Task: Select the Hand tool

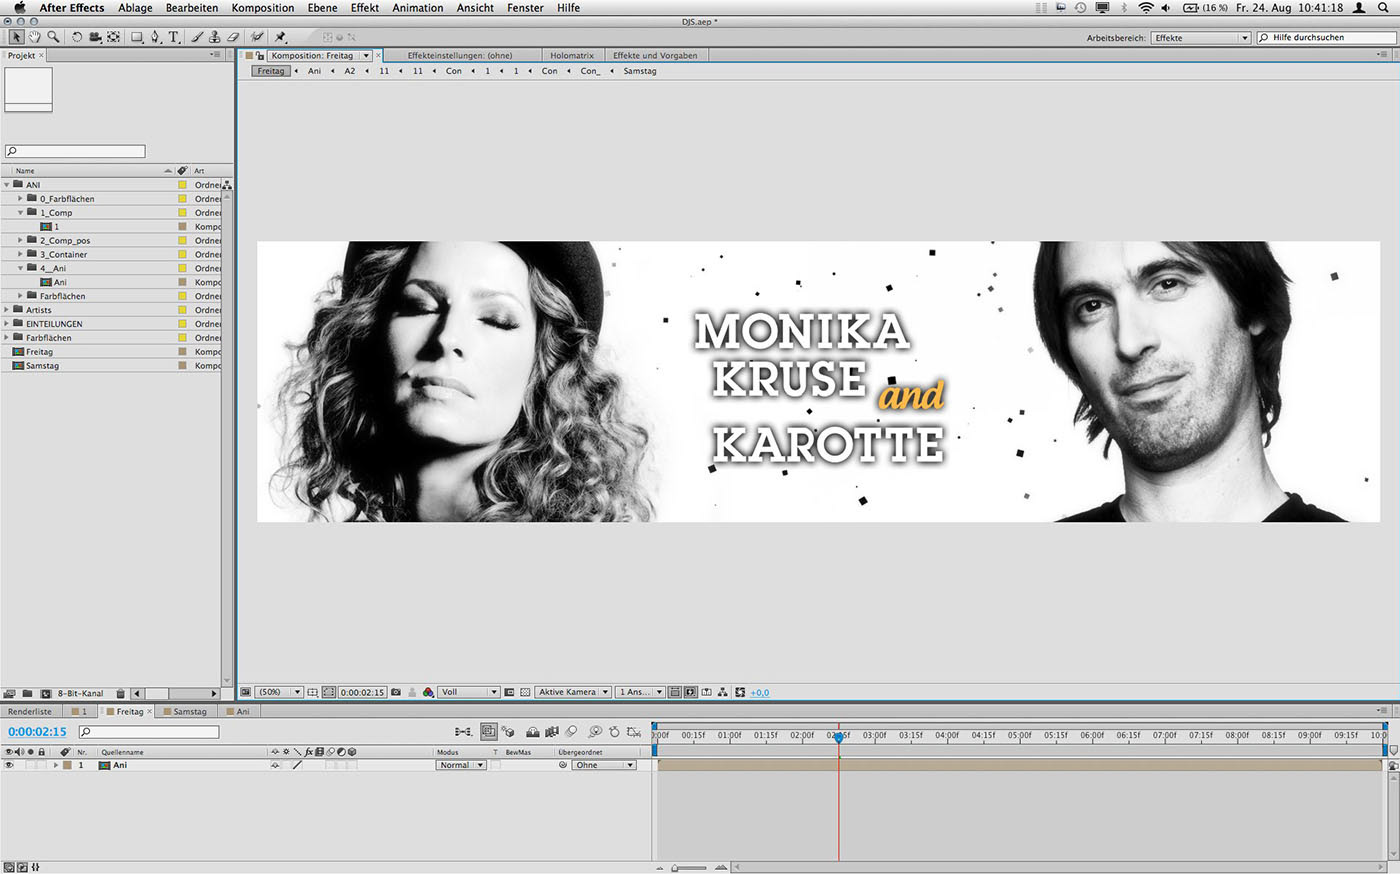Action: click(x=34, y=37)
